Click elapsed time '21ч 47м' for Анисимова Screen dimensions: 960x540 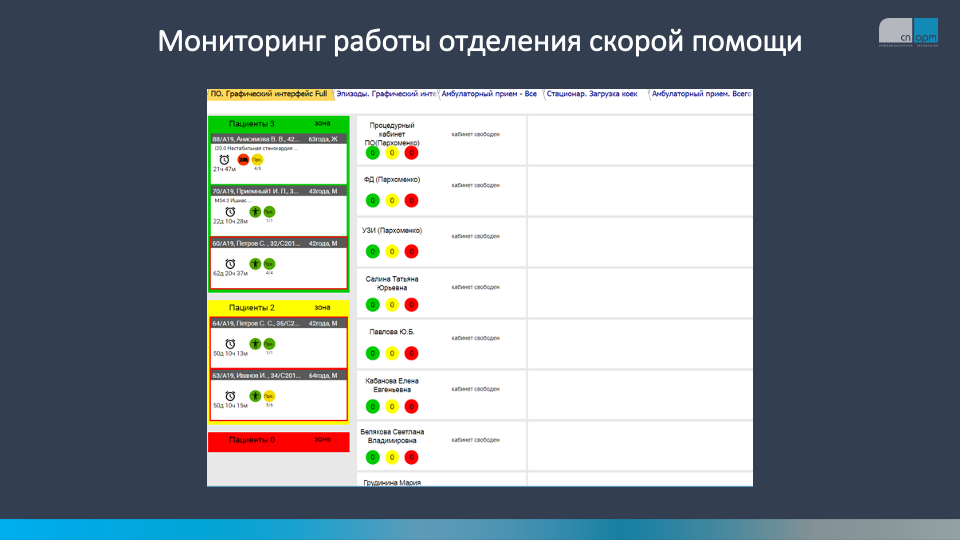click(x=224, y=170)
